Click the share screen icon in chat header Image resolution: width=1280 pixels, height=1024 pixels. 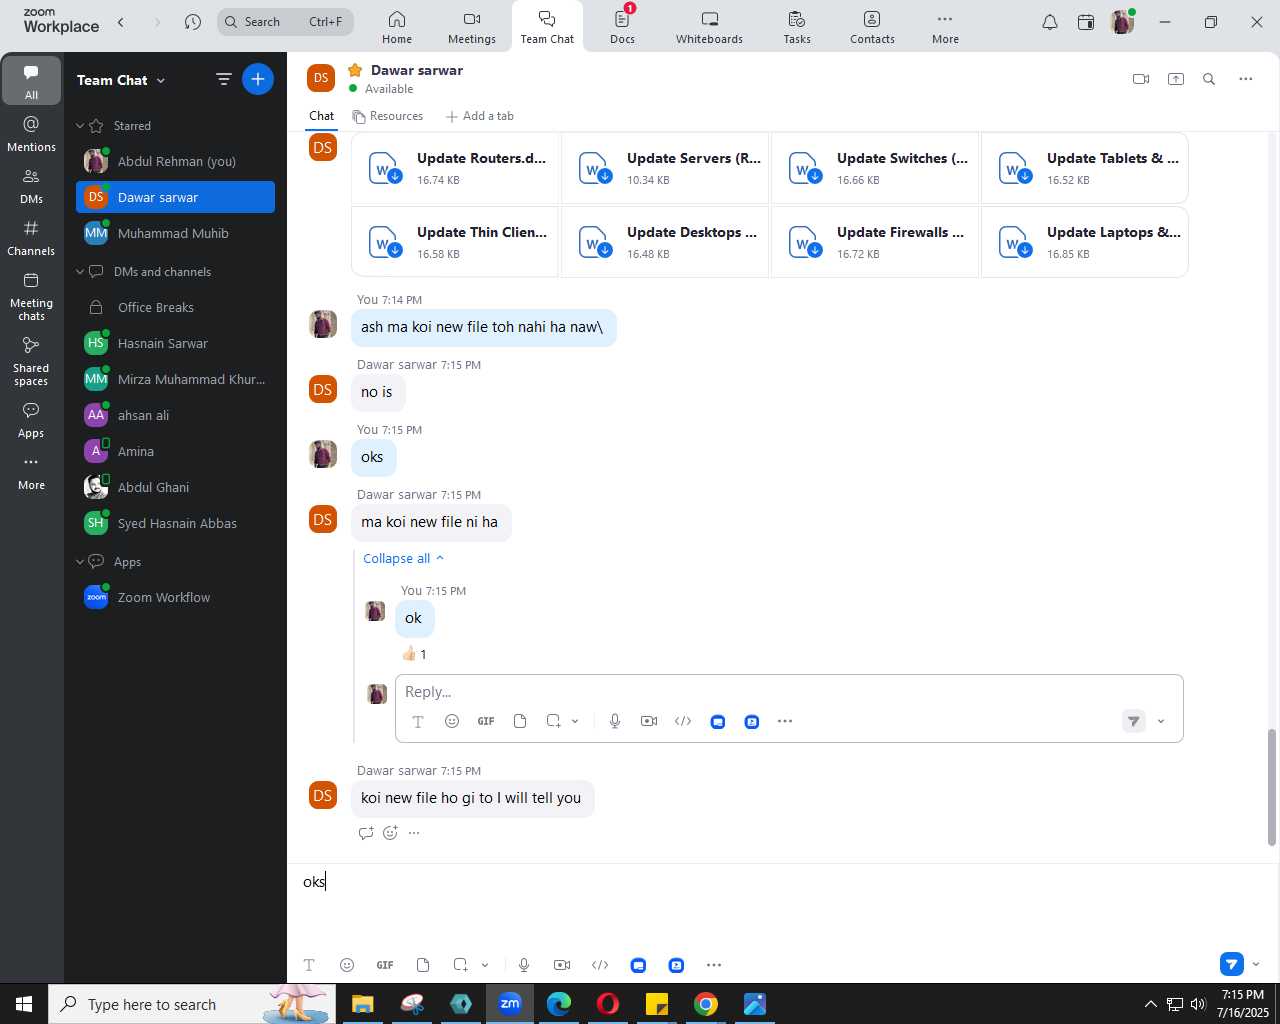coord(1176,79)
